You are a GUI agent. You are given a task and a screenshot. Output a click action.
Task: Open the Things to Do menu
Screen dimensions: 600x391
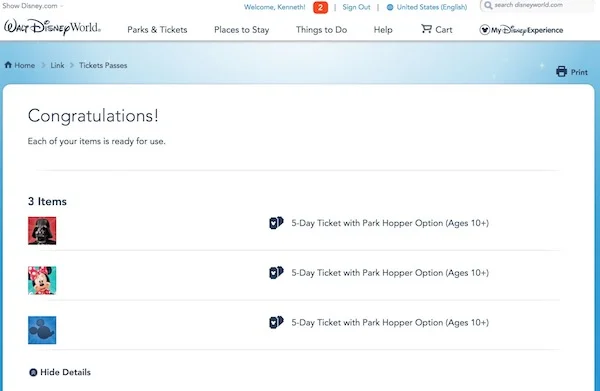[321, 30]
